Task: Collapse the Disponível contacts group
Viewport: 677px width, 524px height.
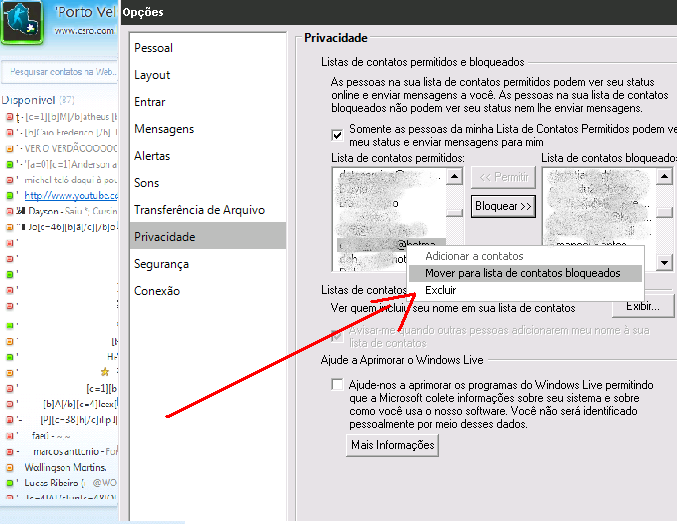Action: click(x=30, y=101)
